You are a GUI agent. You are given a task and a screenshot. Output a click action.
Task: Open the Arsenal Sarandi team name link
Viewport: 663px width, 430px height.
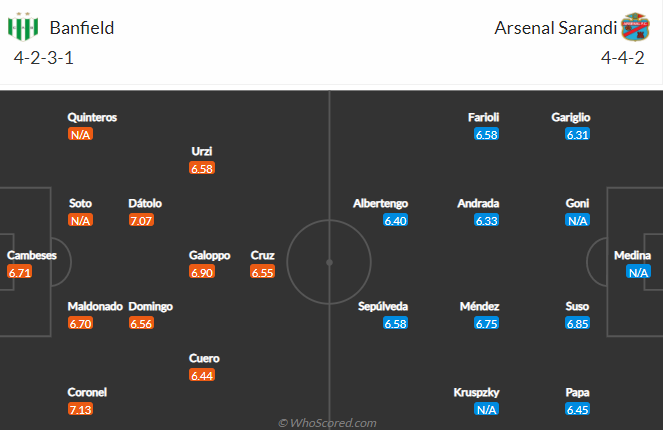click(x=556, y=28)
